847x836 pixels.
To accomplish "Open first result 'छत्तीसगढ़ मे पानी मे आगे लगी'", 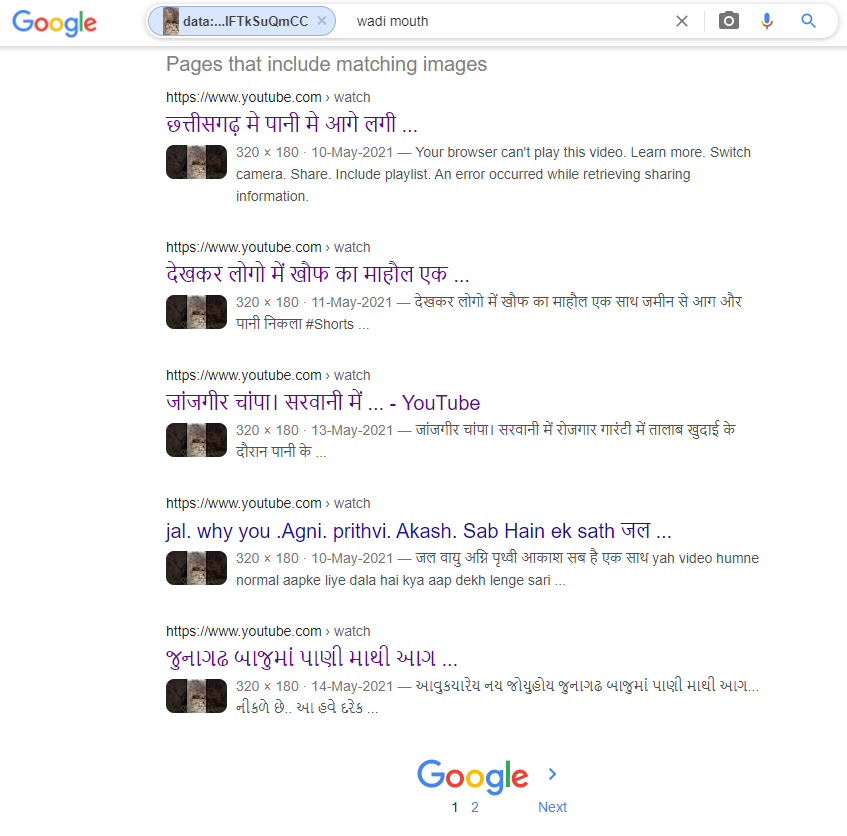I will [x=292, y=124].
